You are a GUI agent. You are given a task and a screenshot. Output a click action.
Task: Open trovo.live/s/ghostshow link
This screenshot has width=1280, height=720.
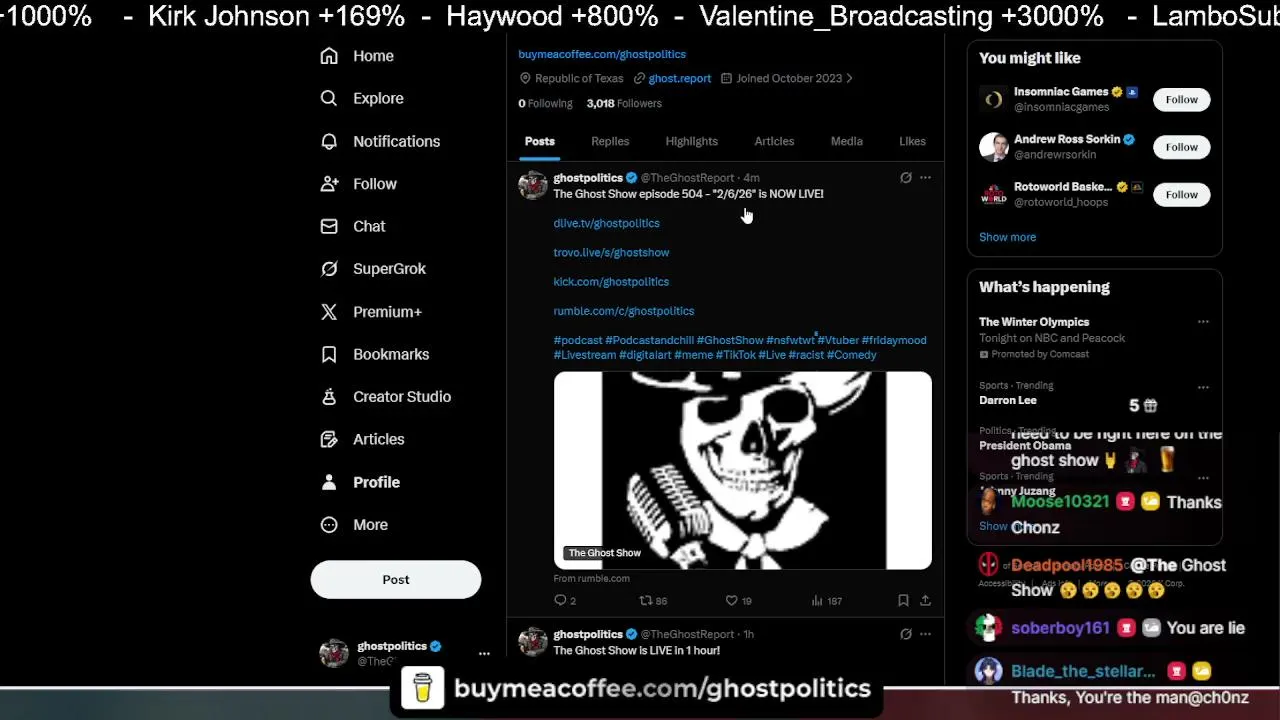pos(611,252)
